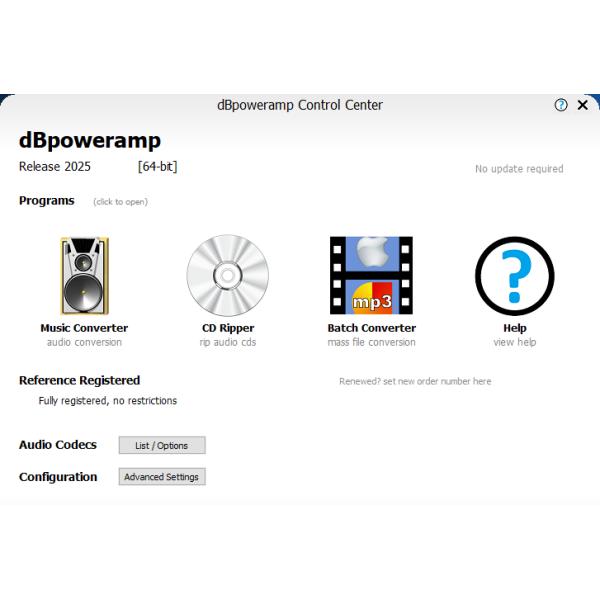Screen dimensions: 600x600
Task: Close the Control Center window
Action: [x=583, y=105]
